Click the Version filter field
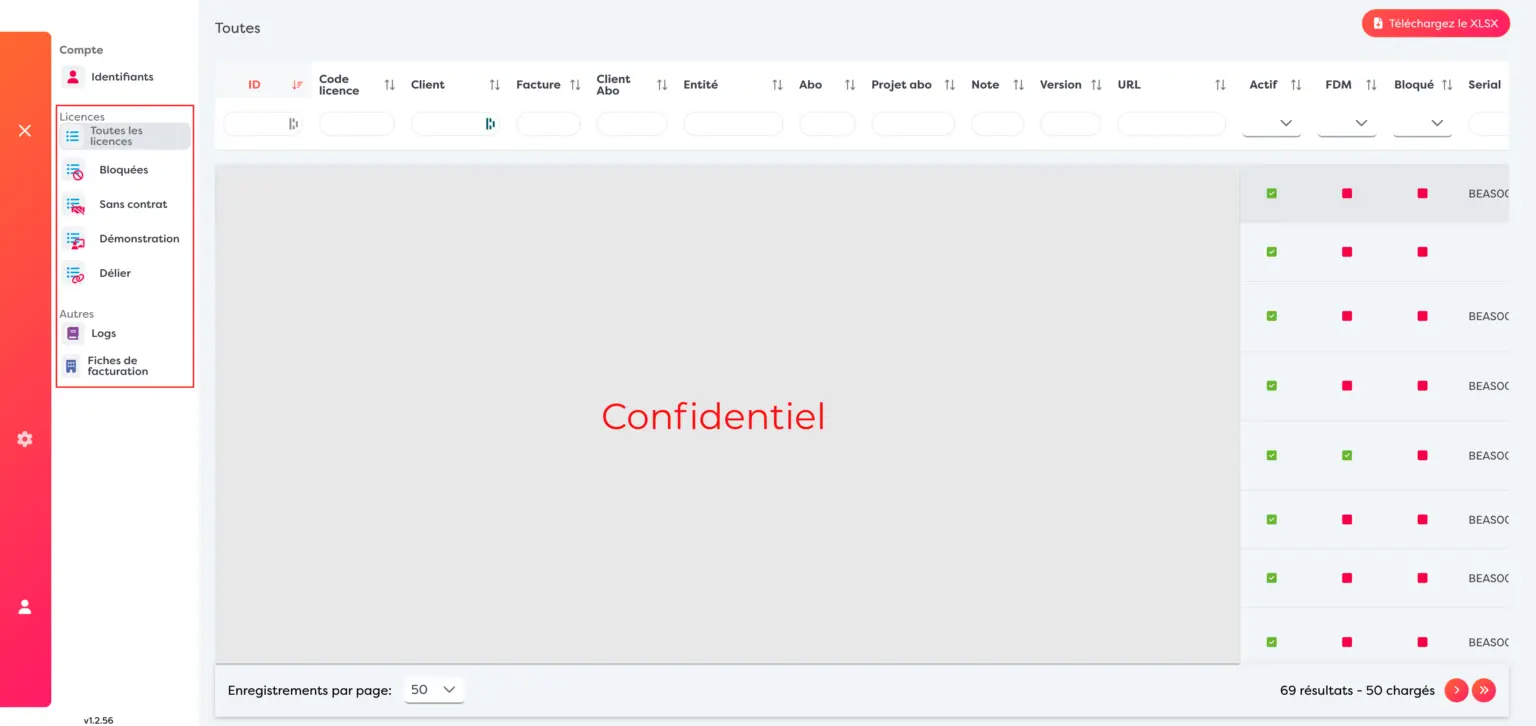 pos(1071,124)
